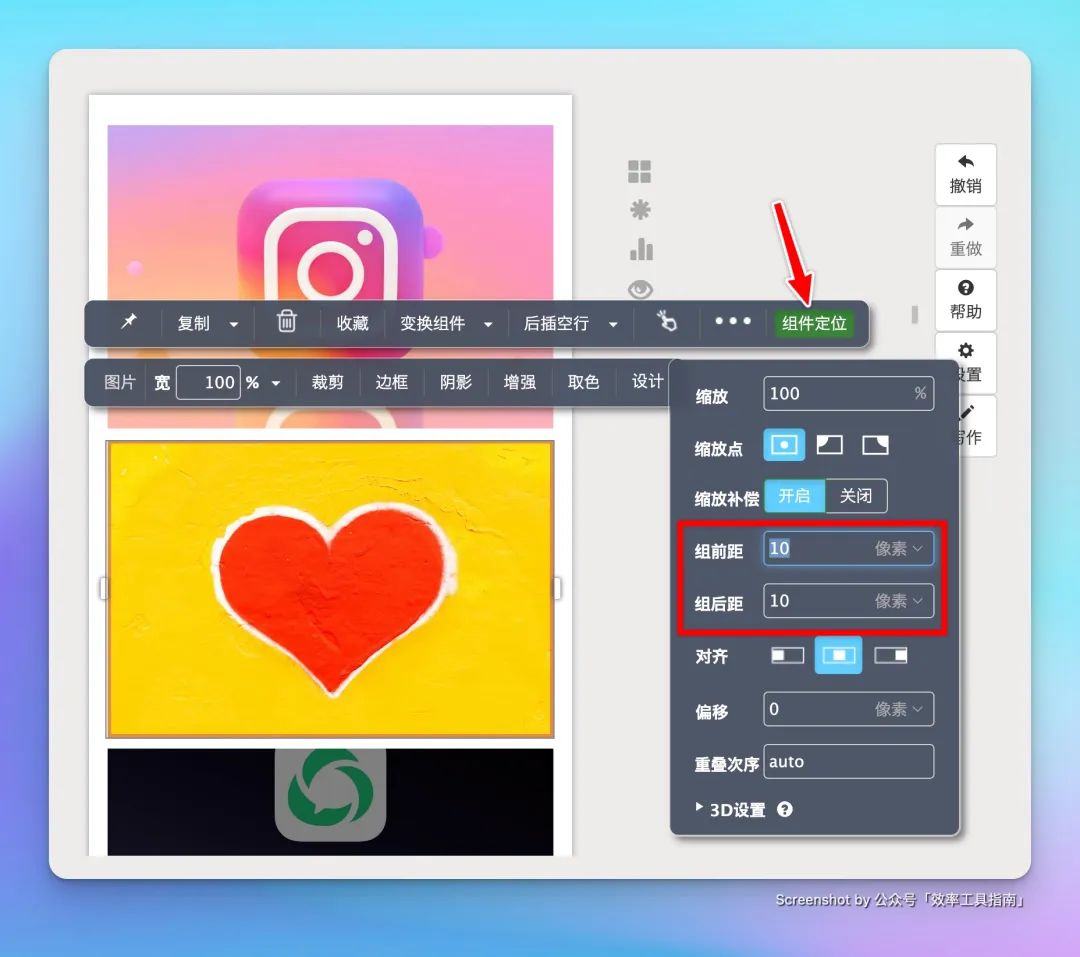Turn off 缩放补偿 with 关闭
This screenshot has height=957, width=1080.
(856, 496)
